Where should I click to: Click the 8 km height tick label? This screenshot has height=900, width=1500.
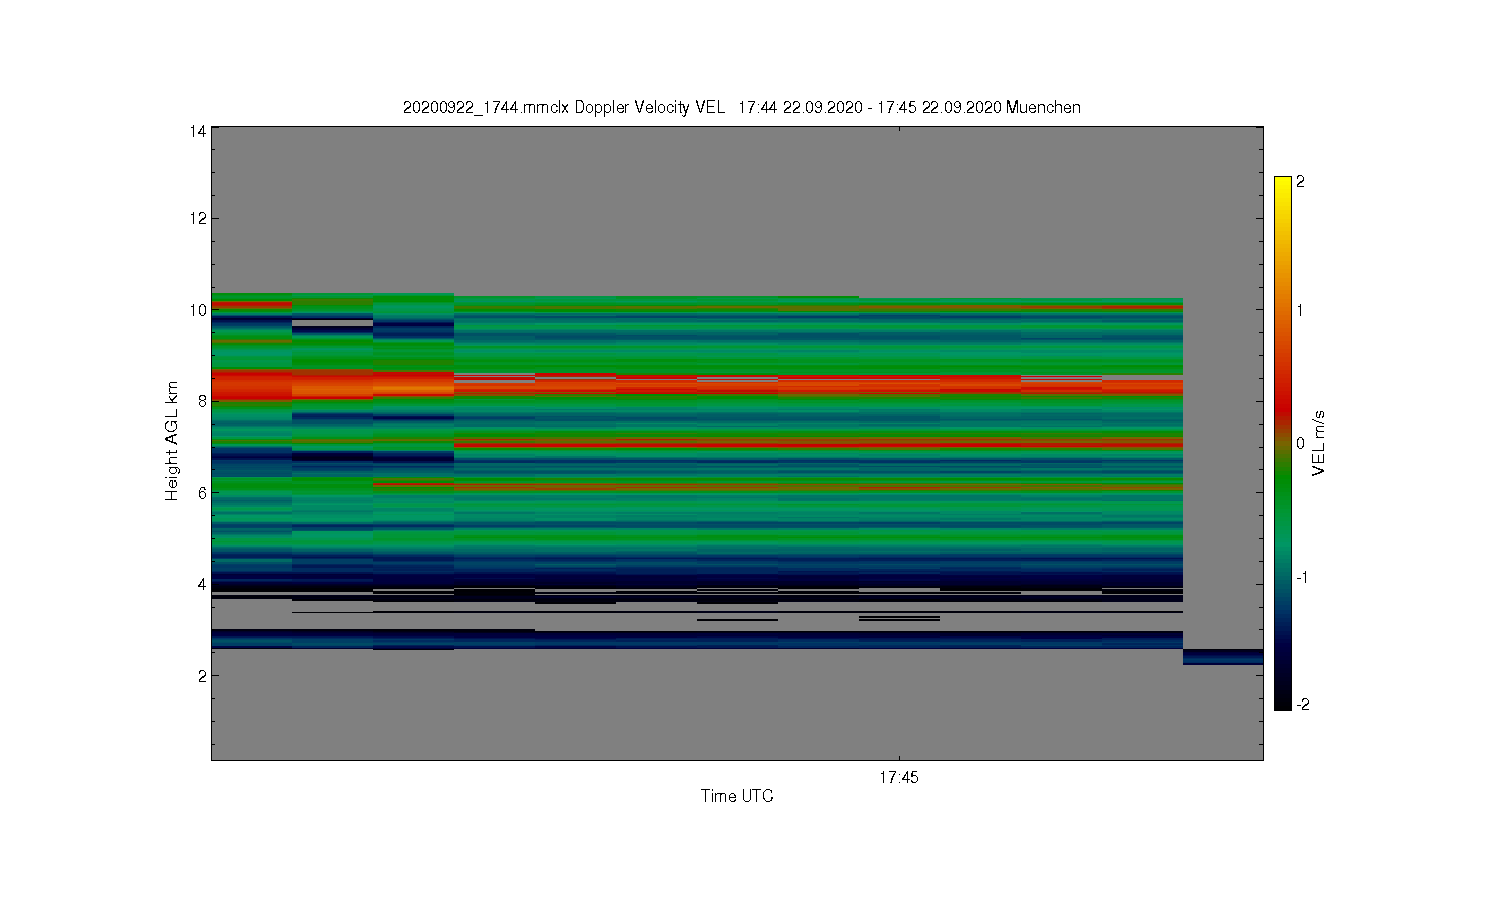pyautogui.click(x=202, y=401)
